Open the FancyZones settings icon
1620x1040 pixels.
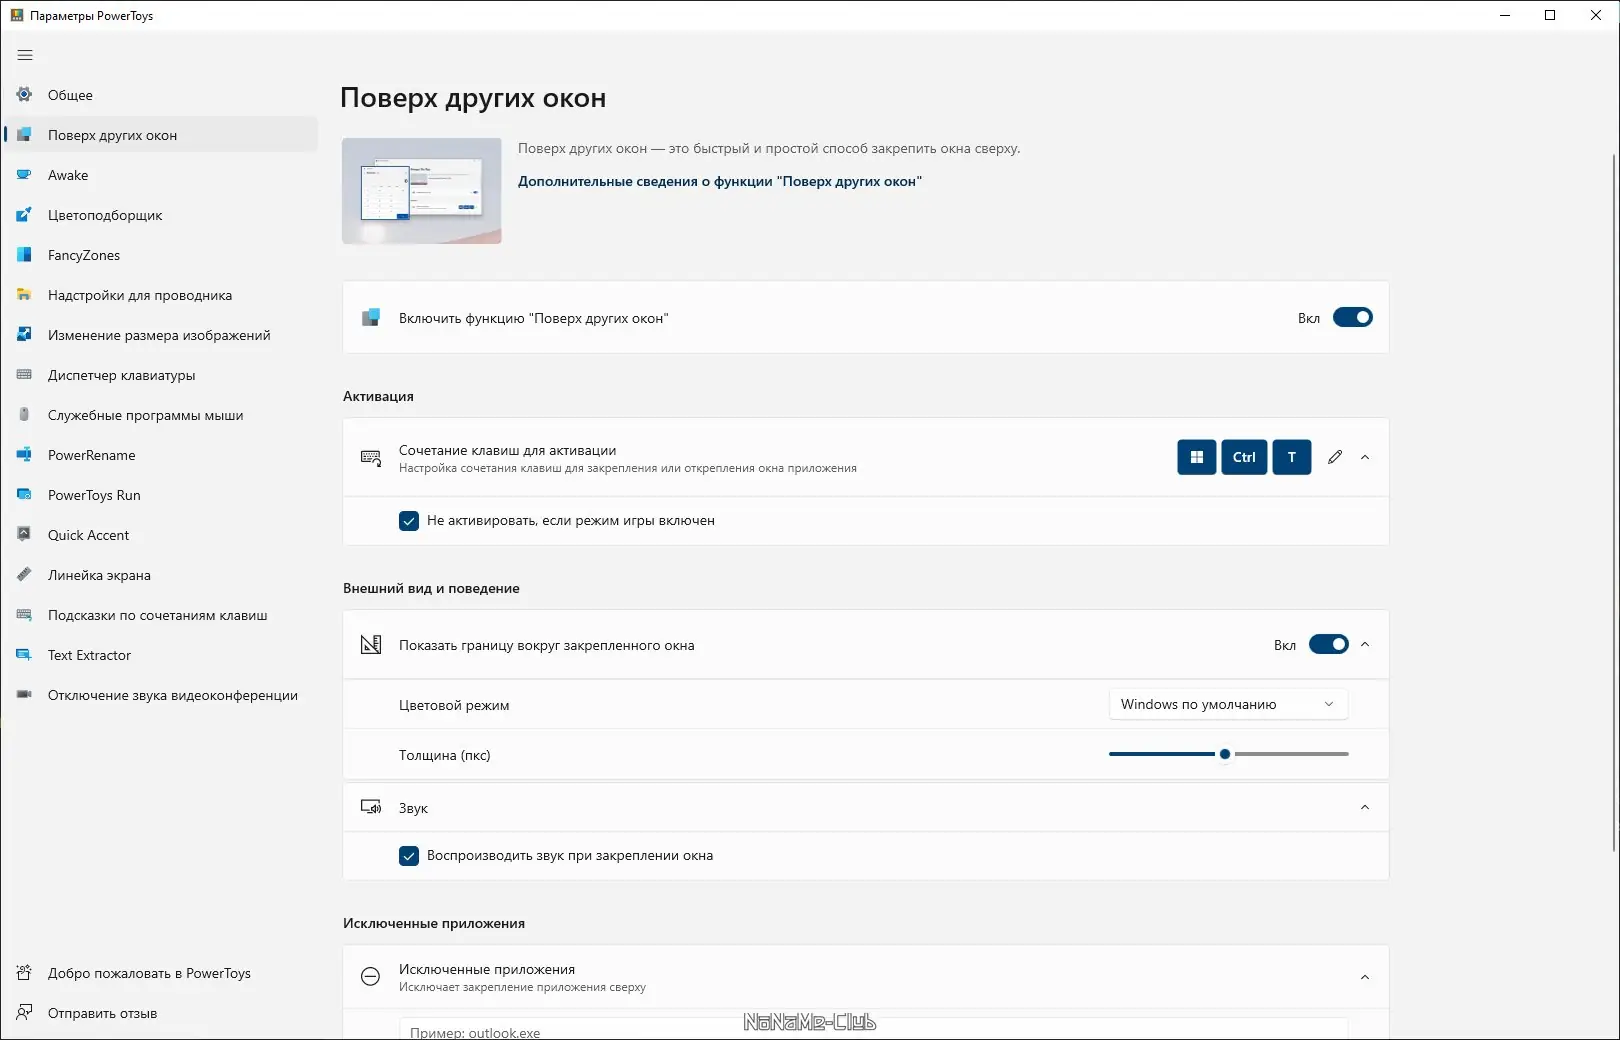24,255
